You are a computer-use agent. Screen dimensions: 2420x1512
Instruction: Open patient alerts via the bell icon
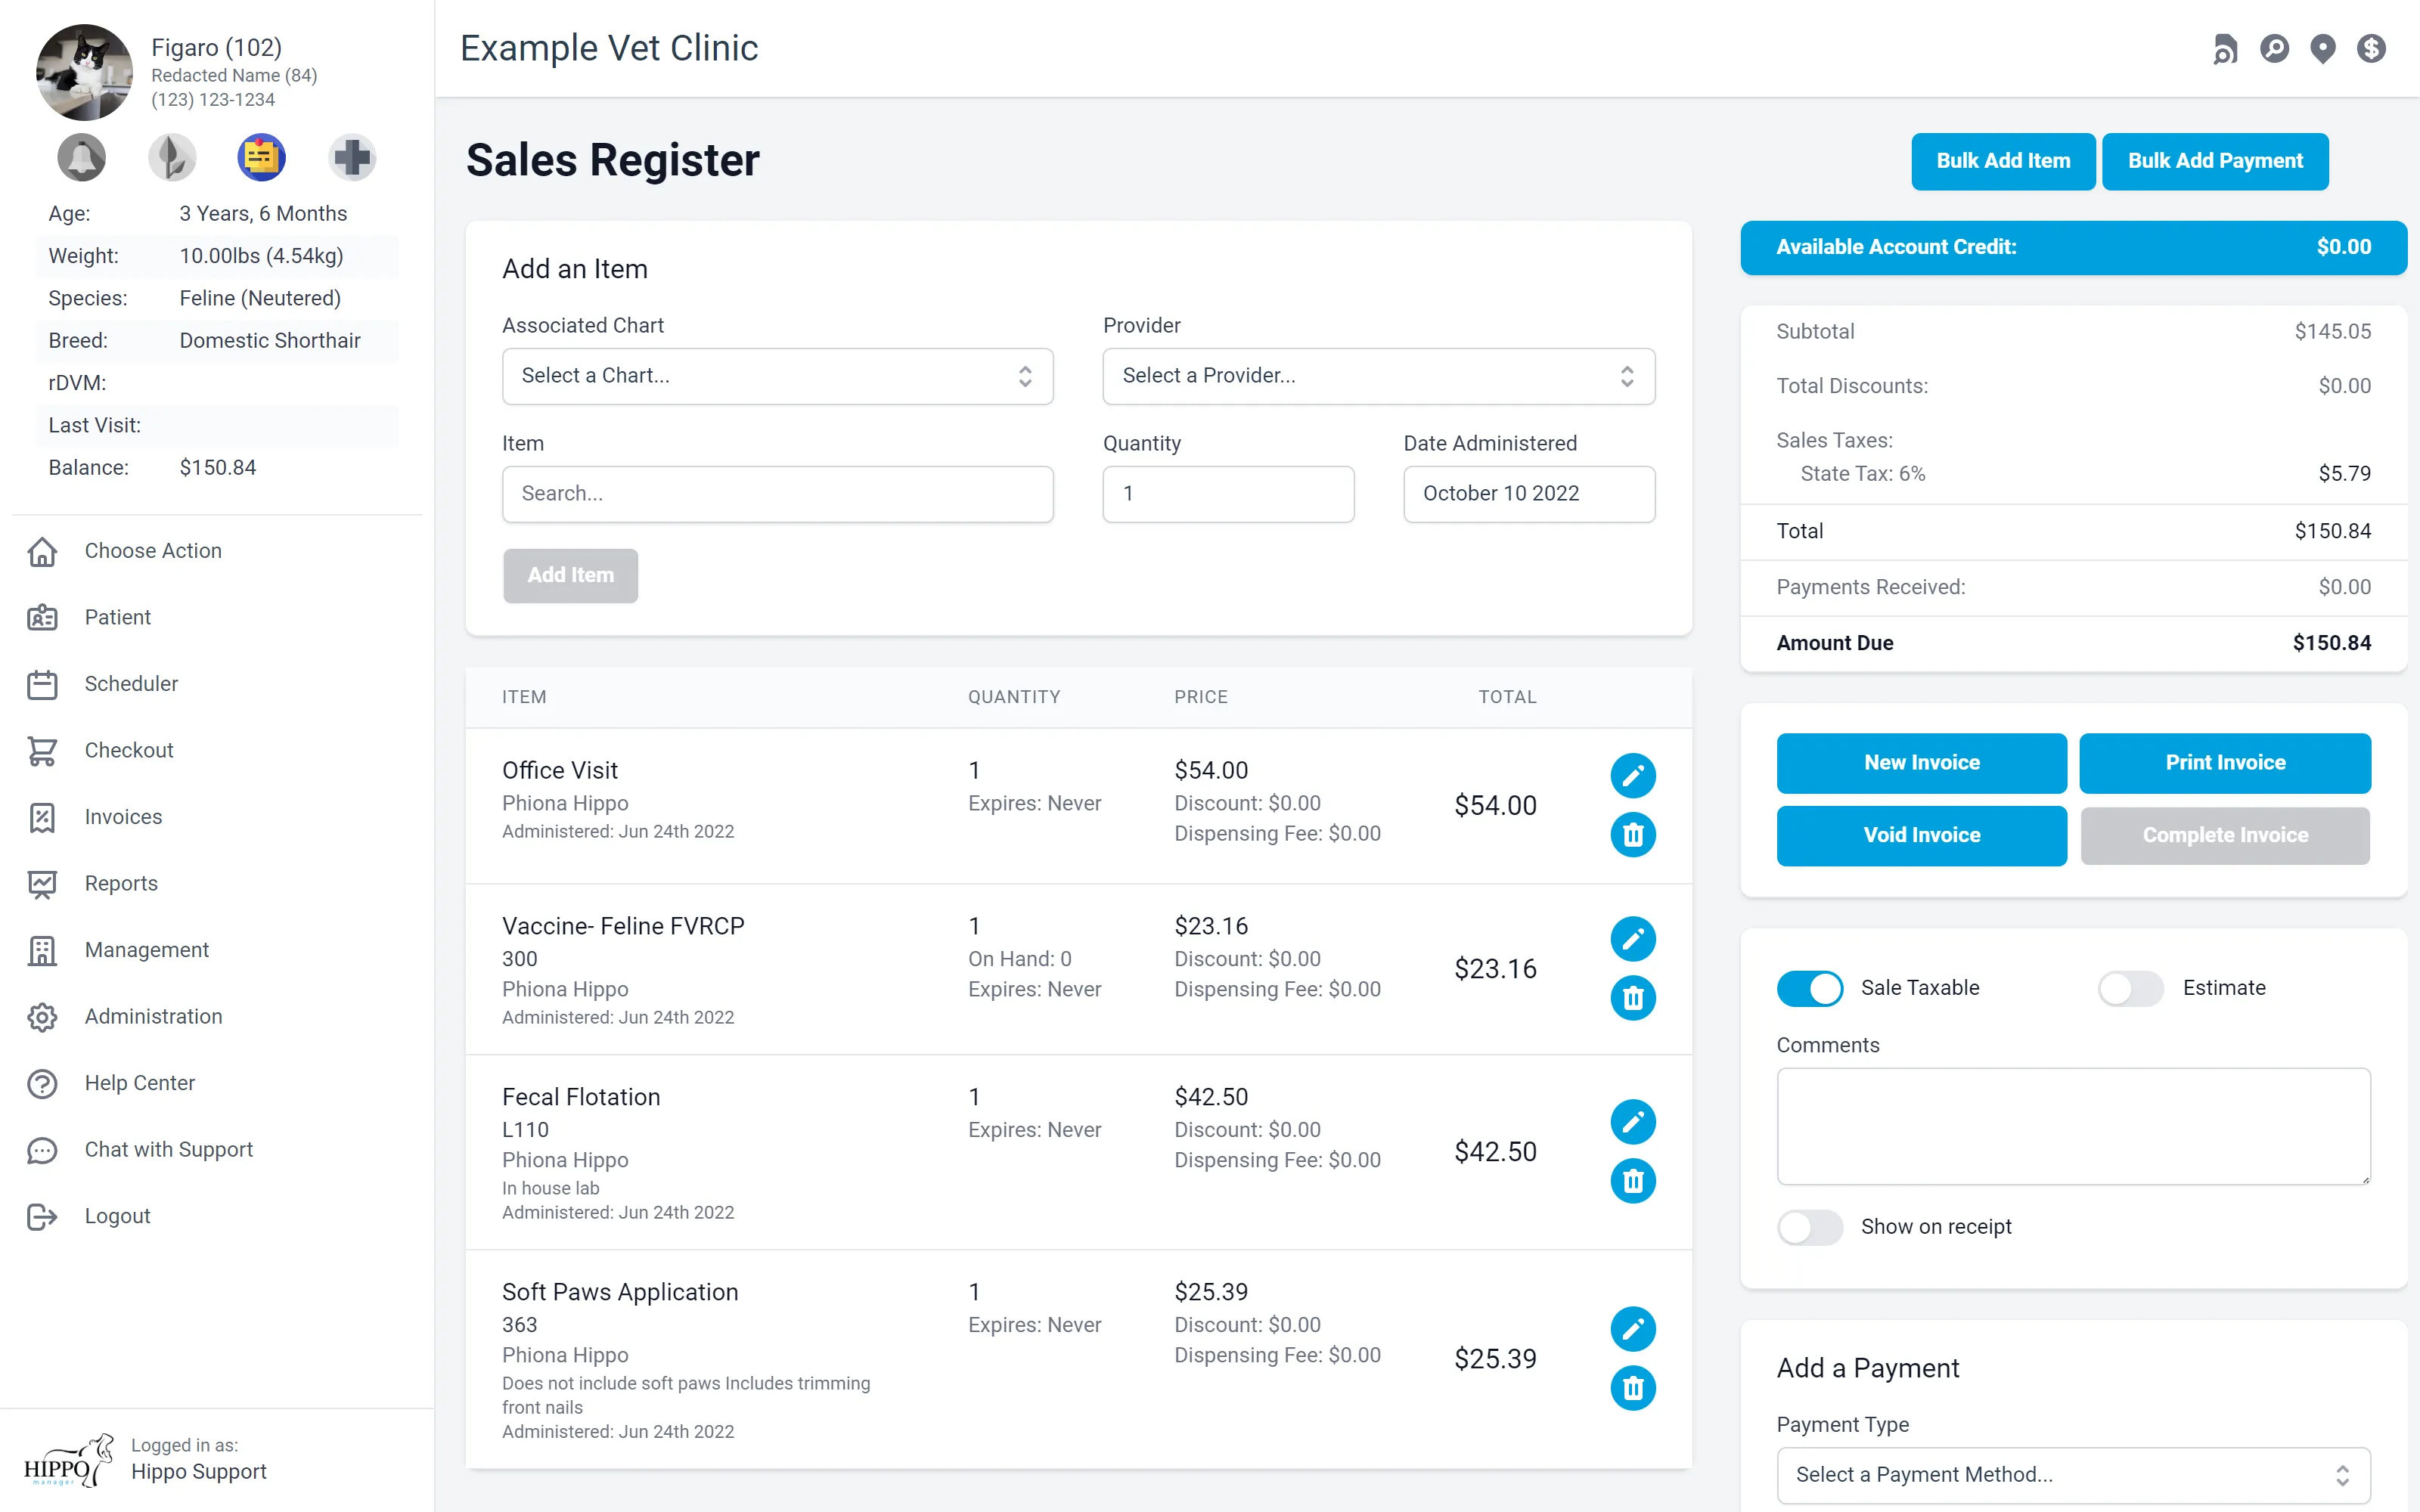(82, 157)
